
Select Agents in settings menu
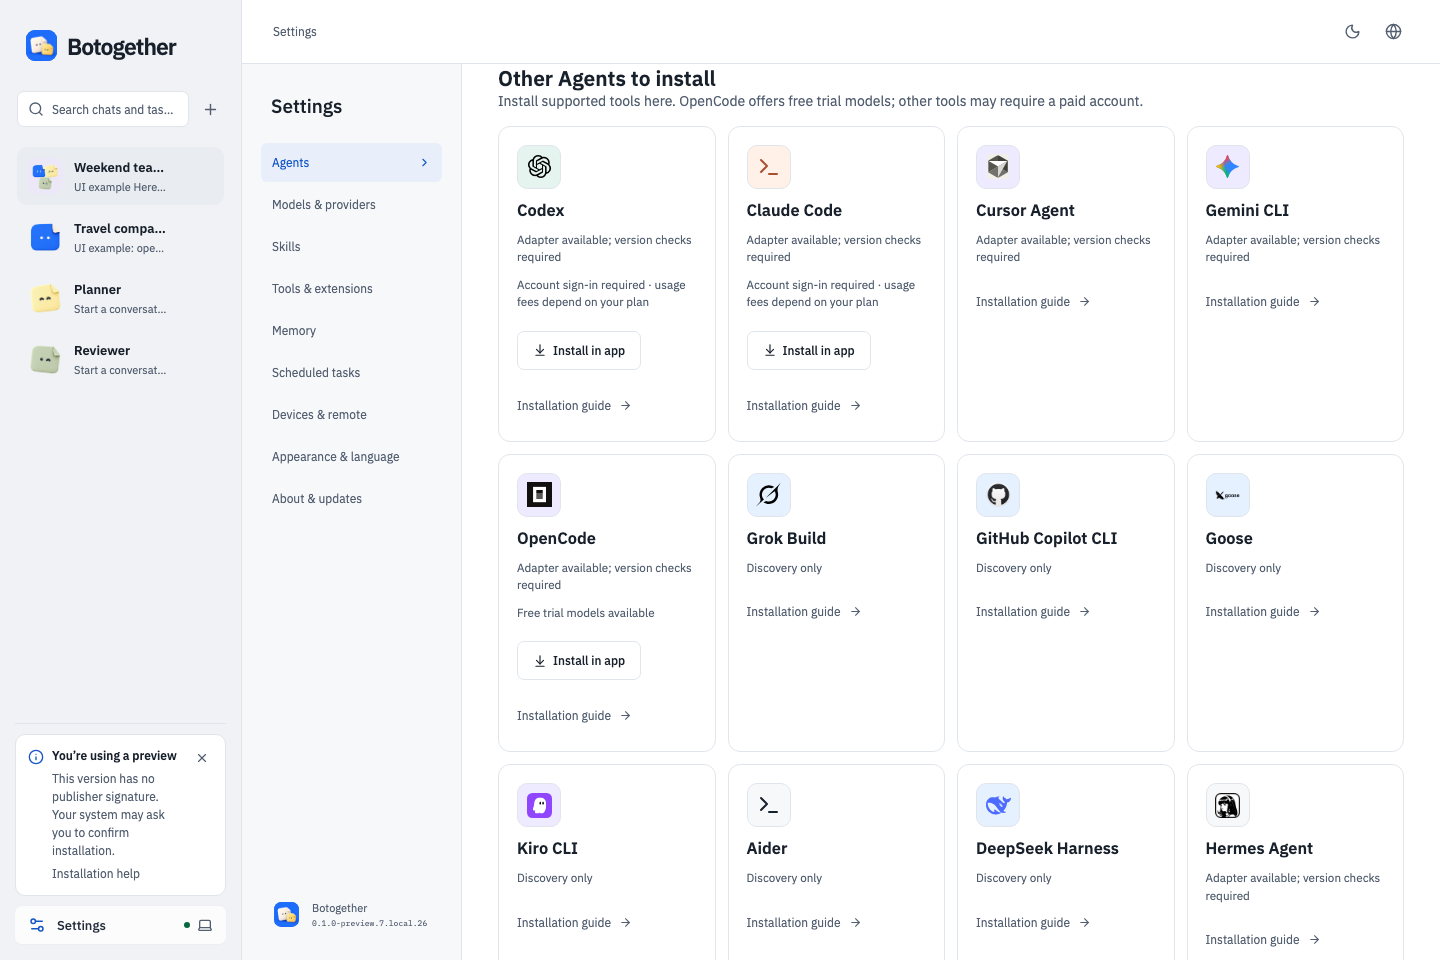(x=351, y=163)
